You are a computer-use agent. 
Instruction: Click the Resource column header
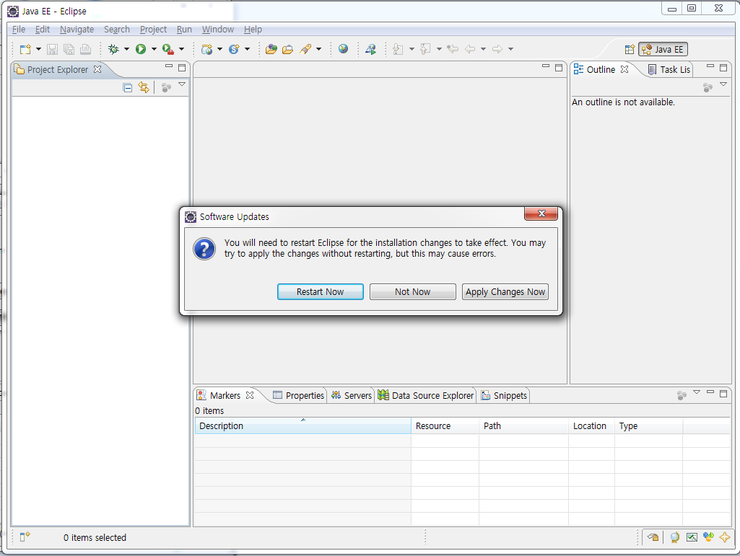[x=445, y=426]
